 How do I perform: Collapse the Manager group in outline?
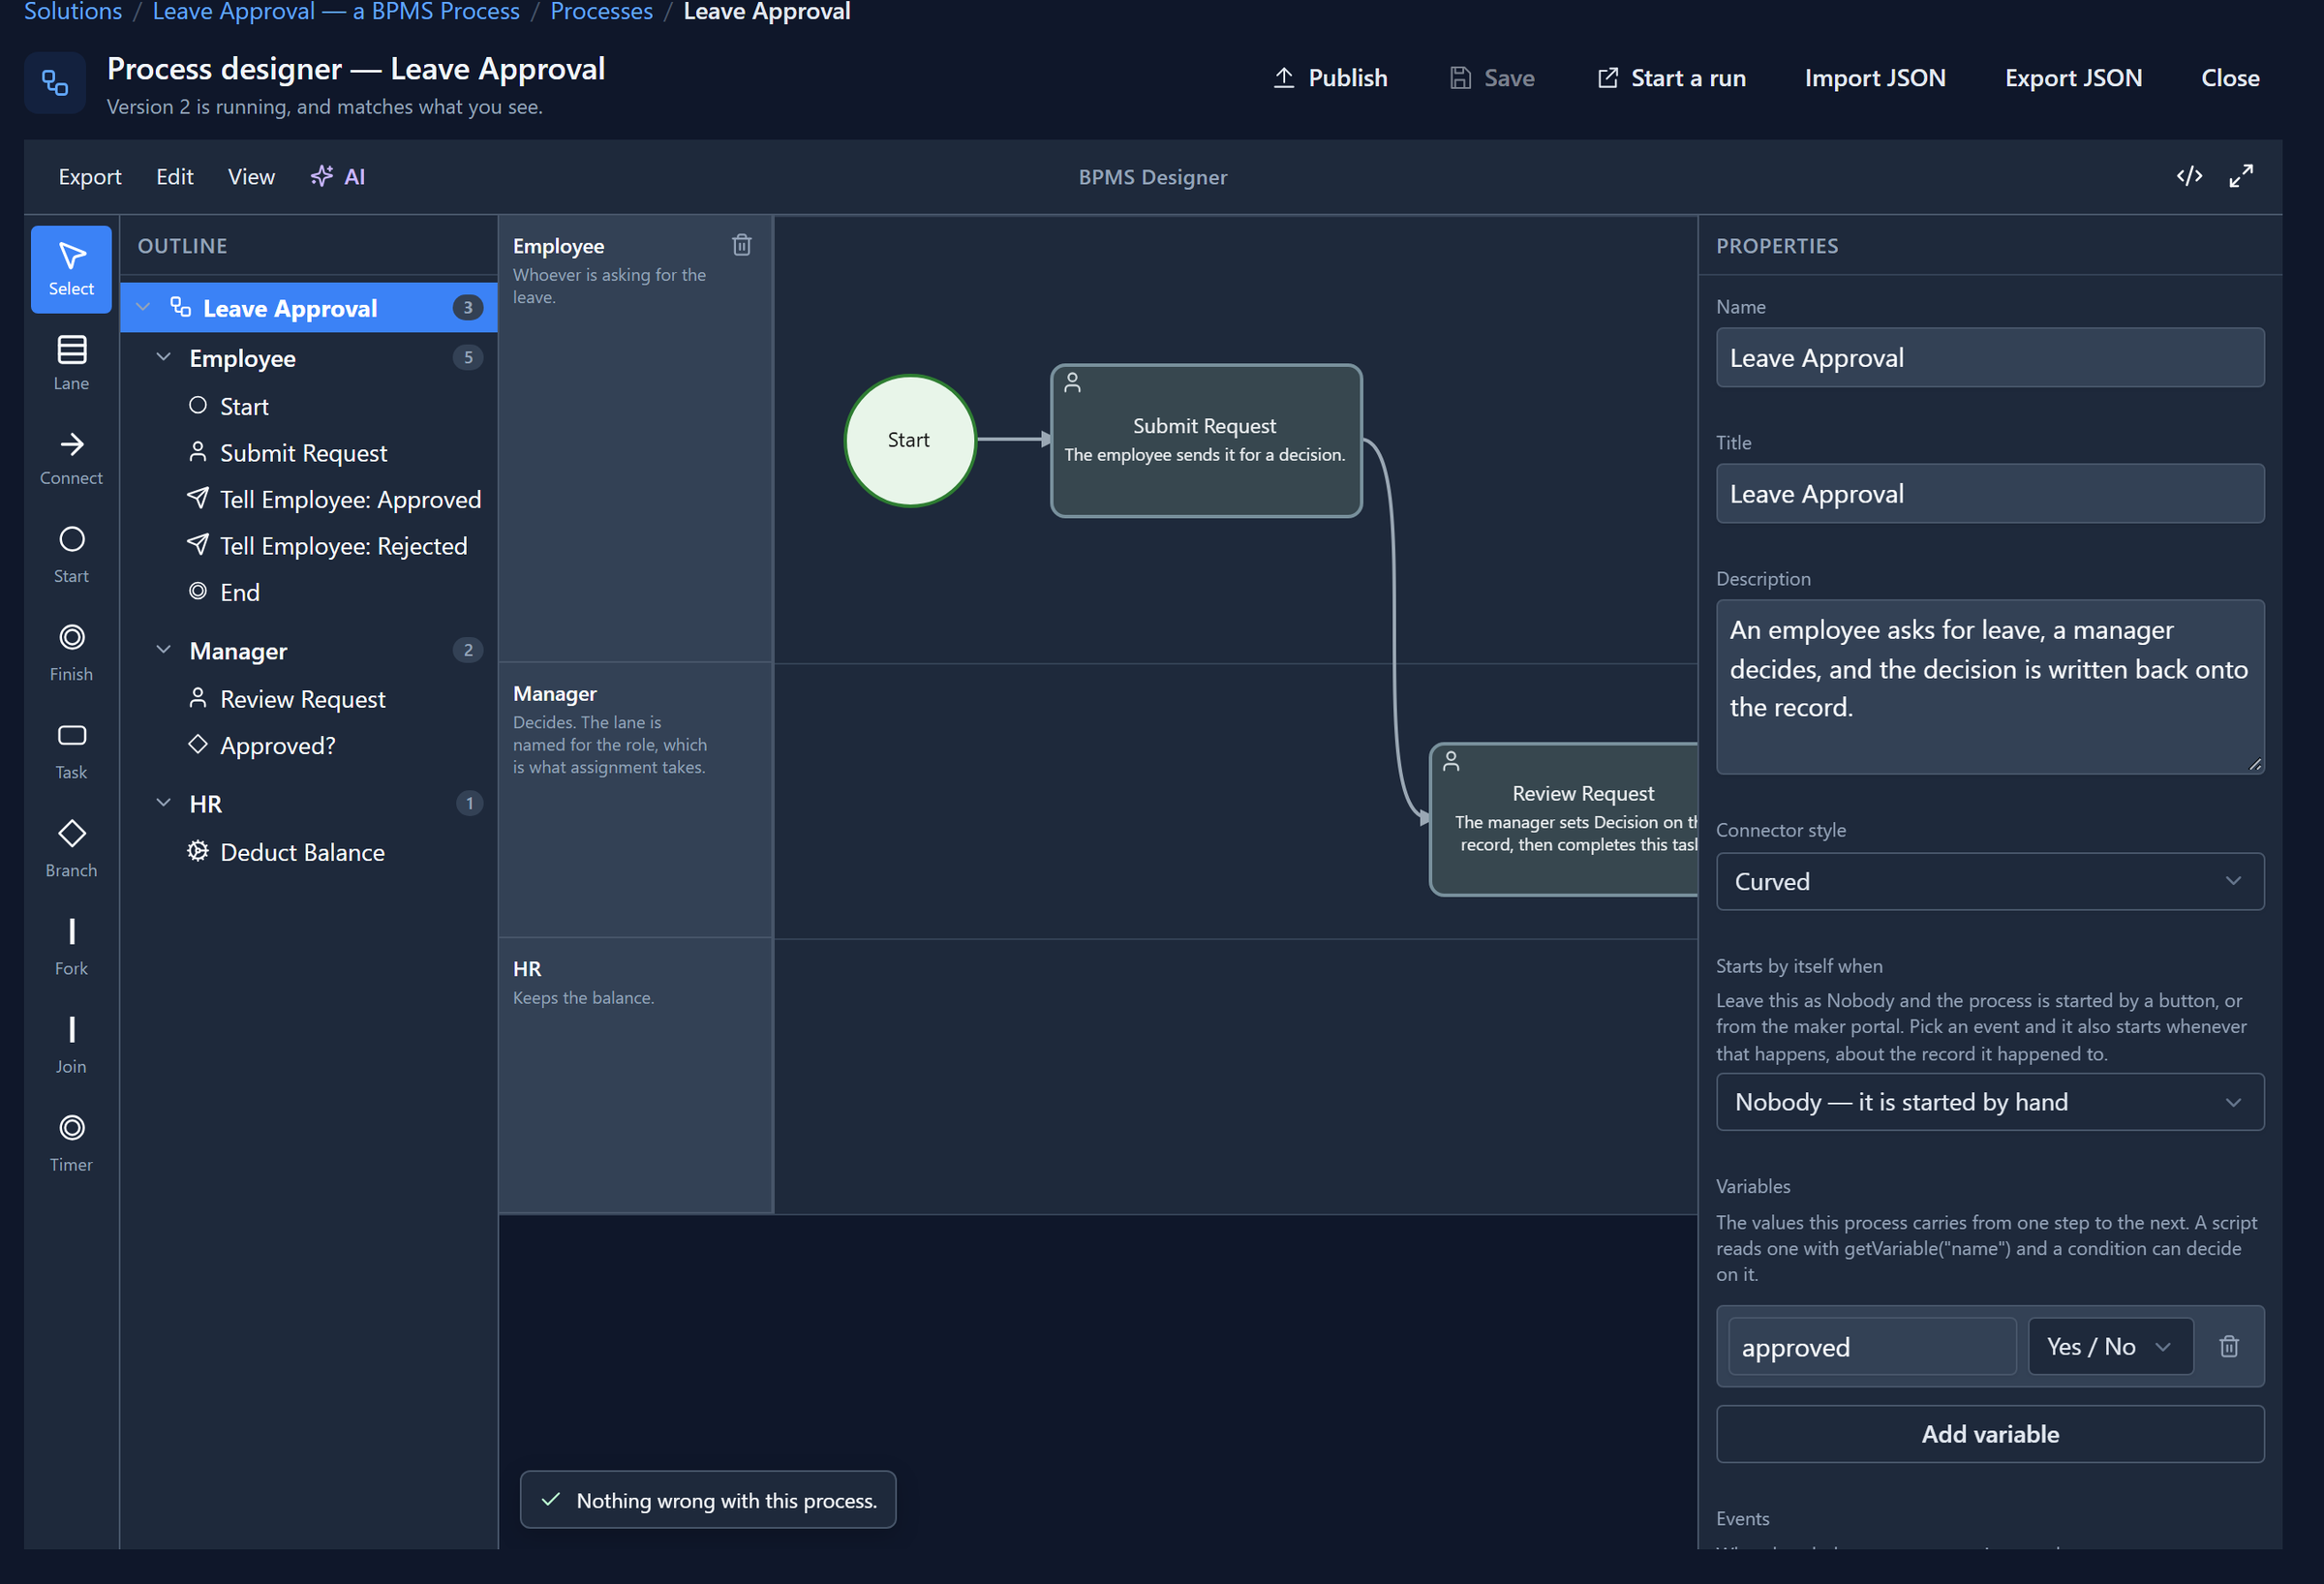[164, 650]
